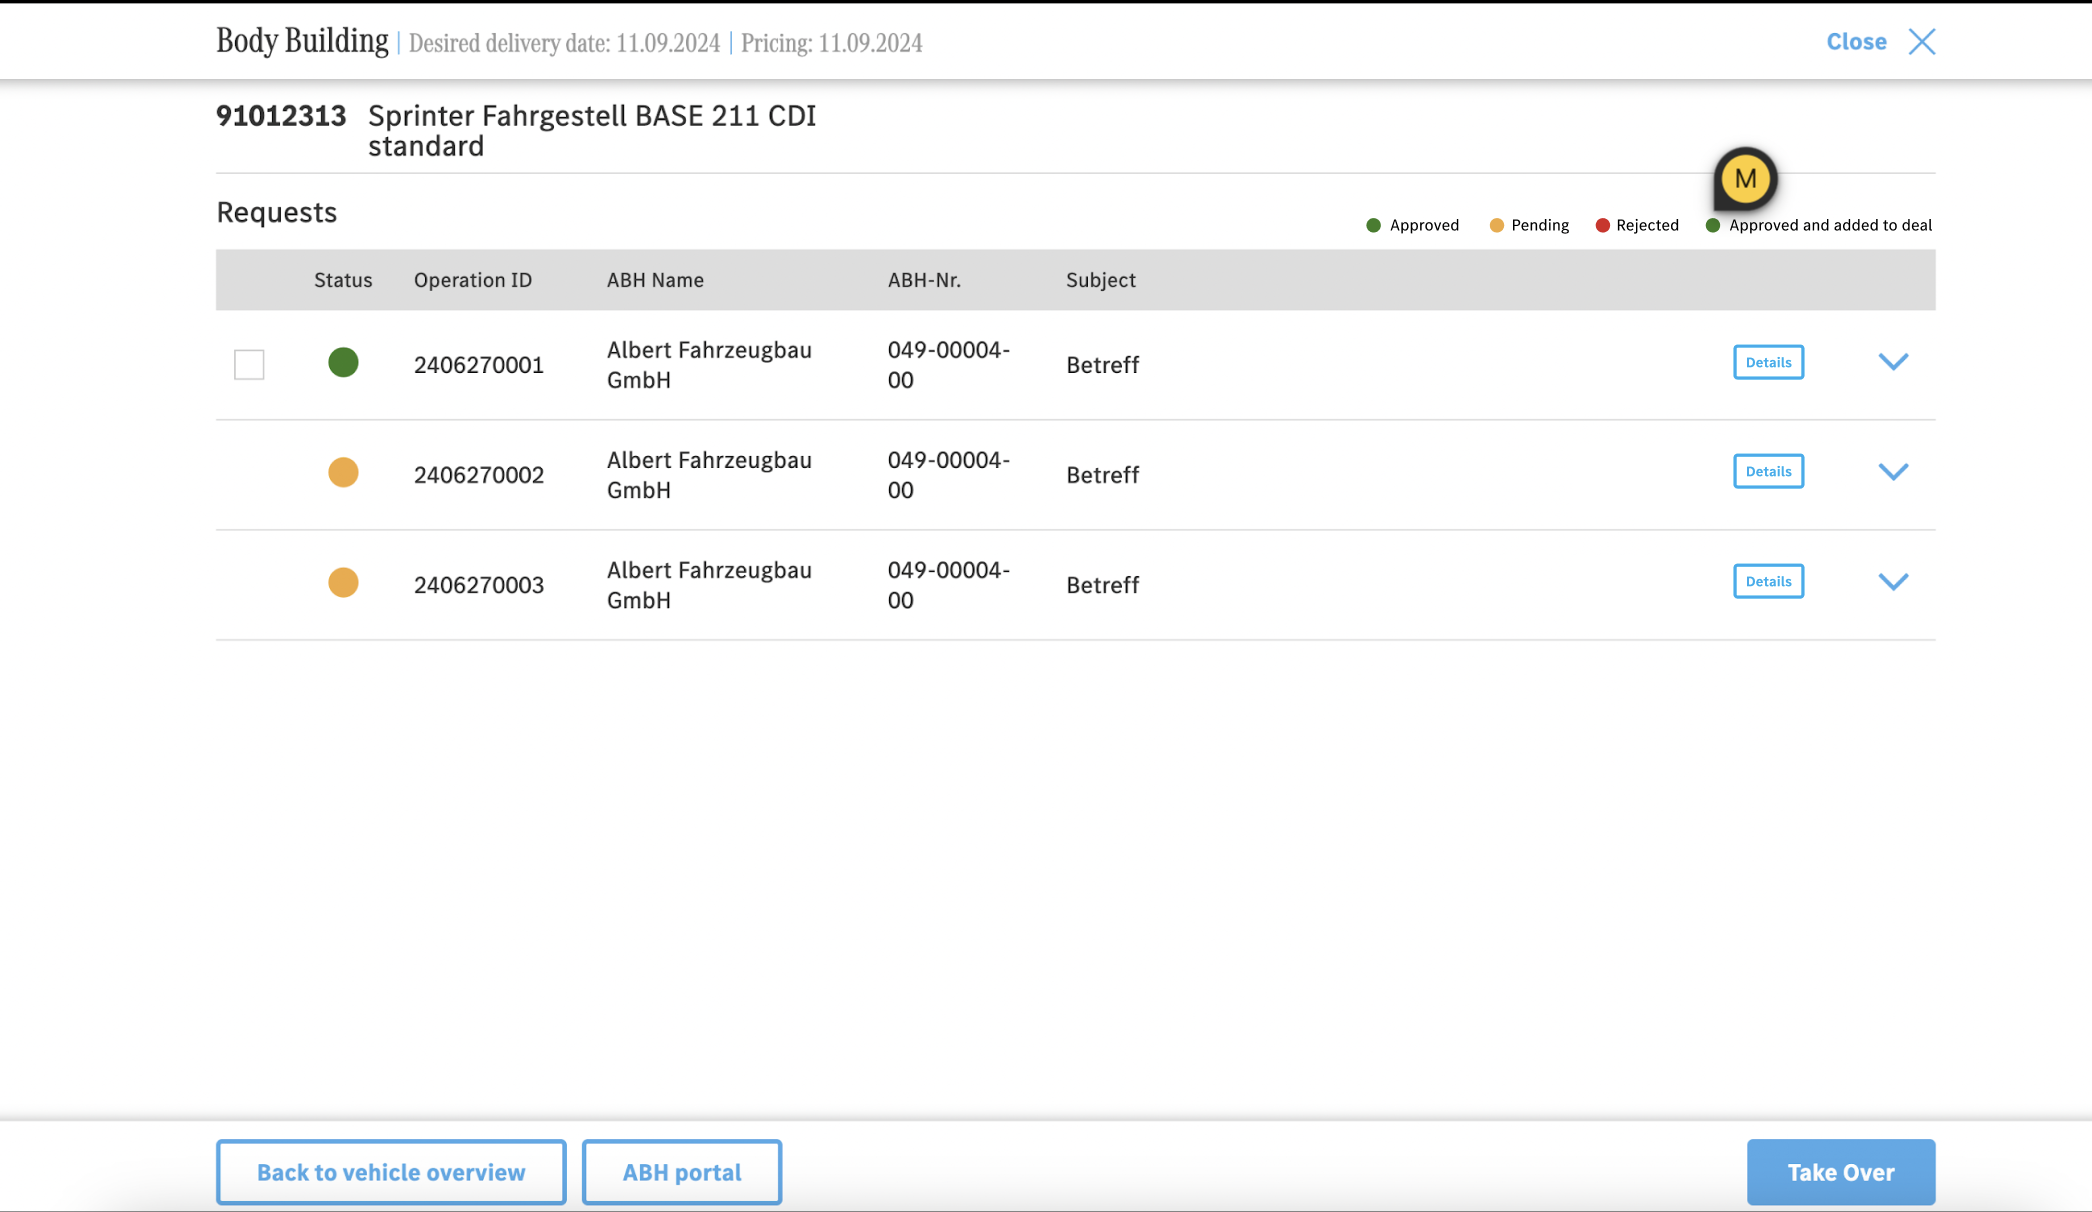Screen dimensions: 2092x1212
Task: Expand request 2406270002 row chevron
Action: point(1893,472)
